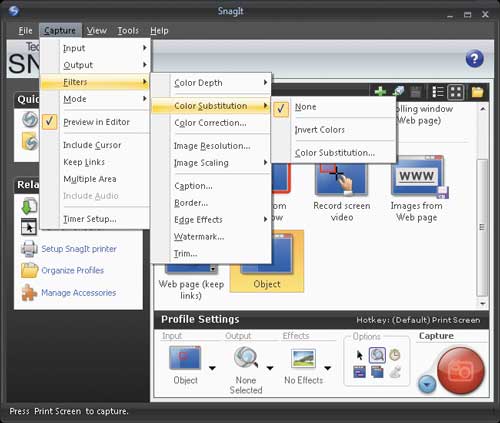500x423 pixels.
Task: Select None in the Color Substitution submenu
Action: tap(334, 107)
